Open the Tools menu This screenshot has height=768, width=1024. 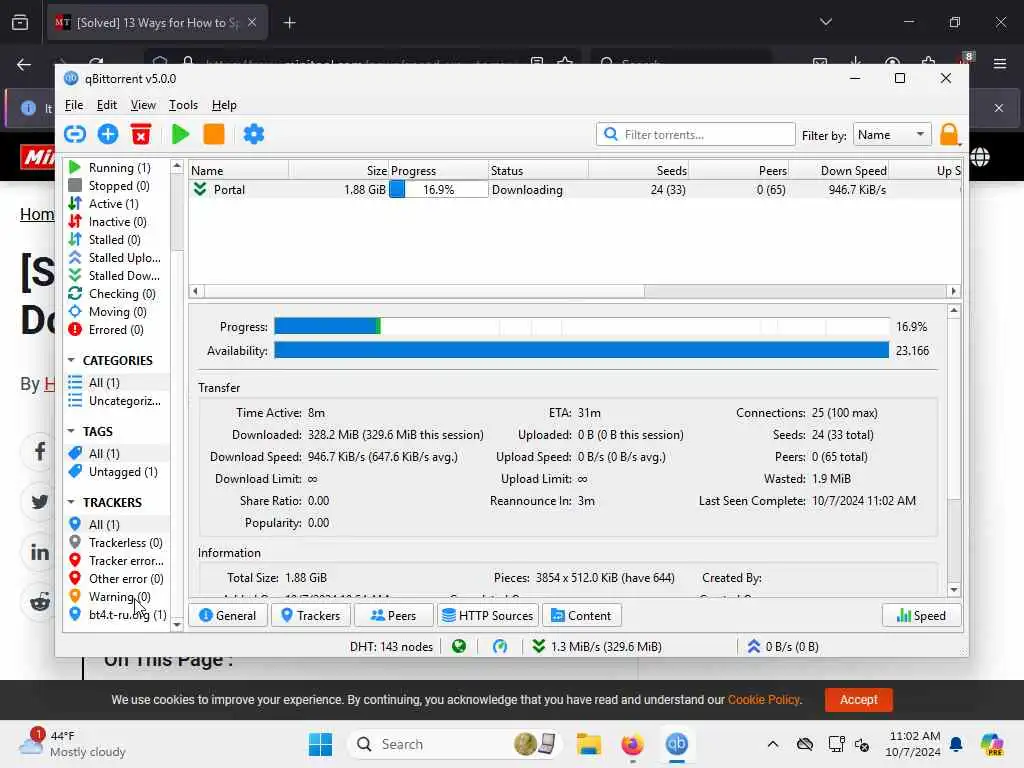pos(183,105)
